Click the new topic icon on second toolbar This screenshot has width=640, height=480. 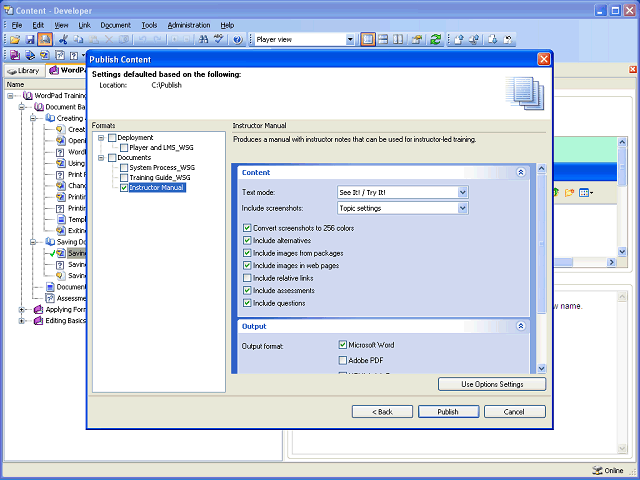[x=45, y=55]
